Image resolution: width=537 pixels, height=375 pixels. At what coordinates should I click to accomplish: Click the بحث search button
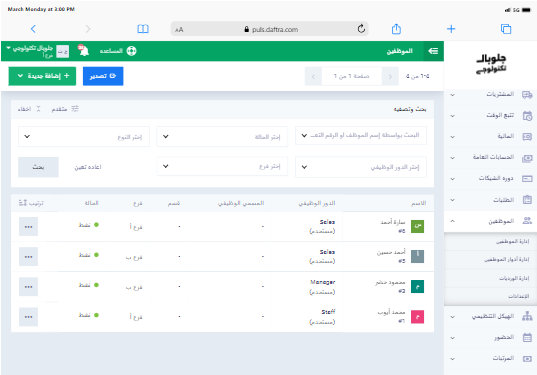(x=38, y=167)
